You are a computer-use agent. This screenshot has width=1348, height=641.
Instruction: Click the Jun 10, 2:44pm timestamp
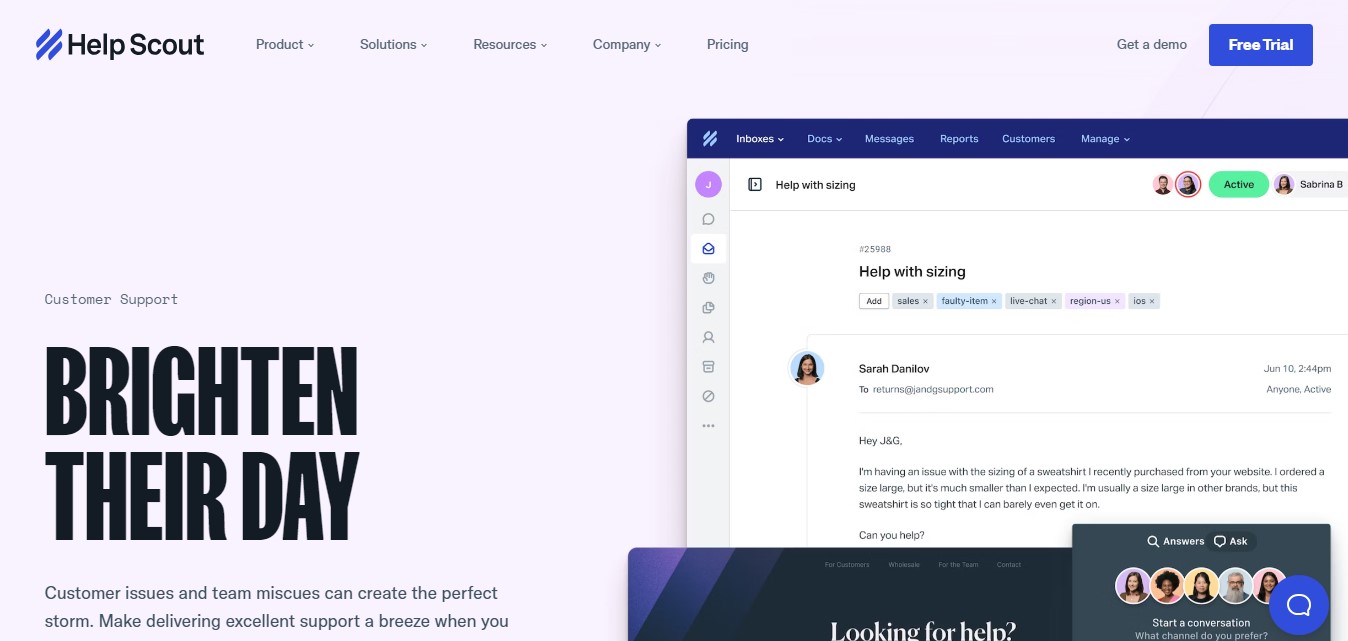1297,369
